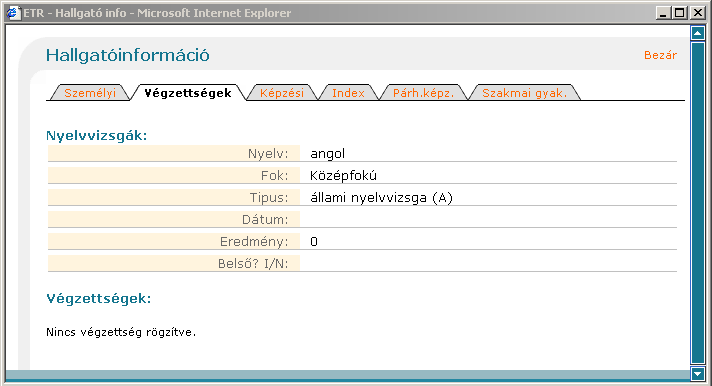
Task: Open the Szakmai gyak. tab
Action: tap(524, 93)
